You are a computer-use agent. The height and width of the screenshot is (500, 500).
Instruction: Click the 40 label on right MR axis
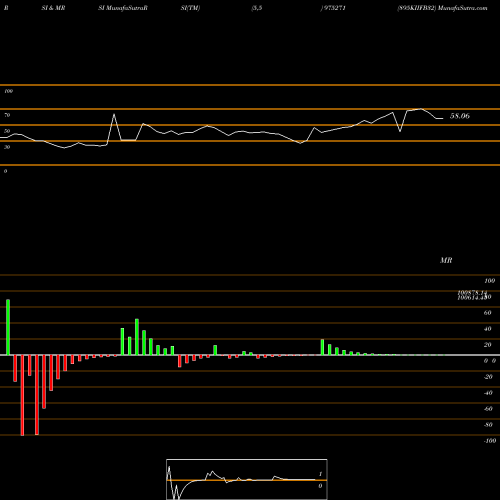[487, 329]
